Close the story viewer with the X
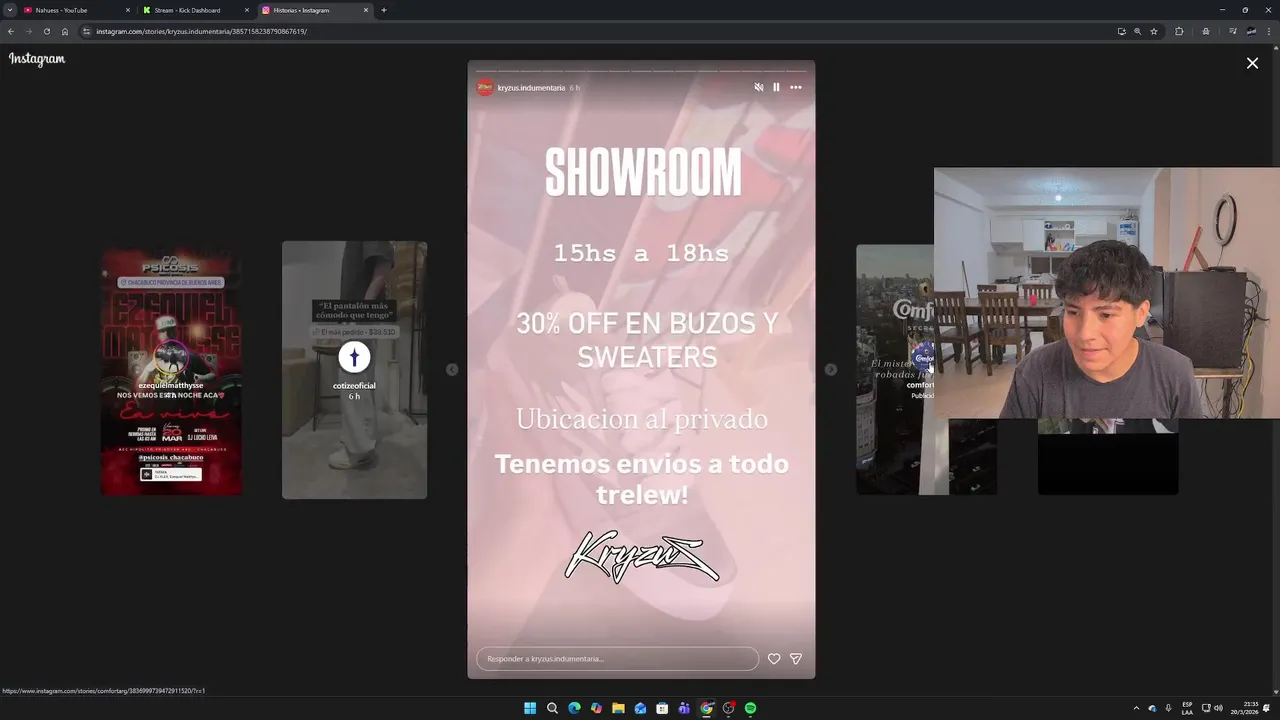Image resolution: width=1280 pixels, height=720 pixels. (x=1252, y=63)
